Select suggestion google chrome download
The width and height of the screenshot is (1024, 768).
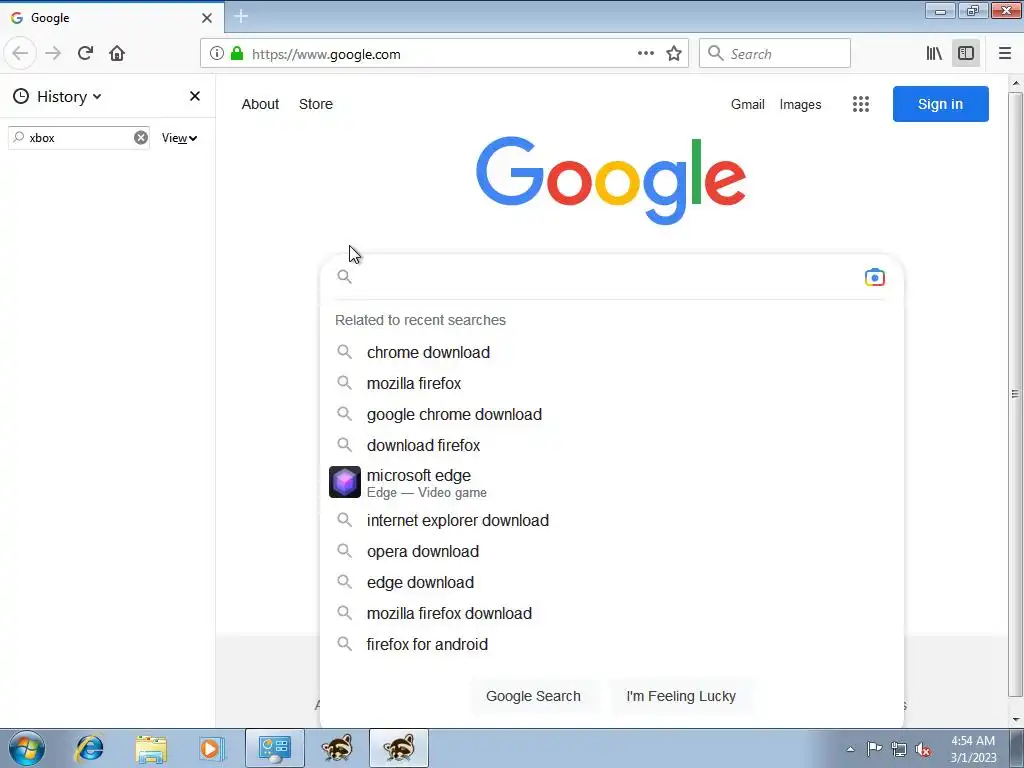click(611, 414)
